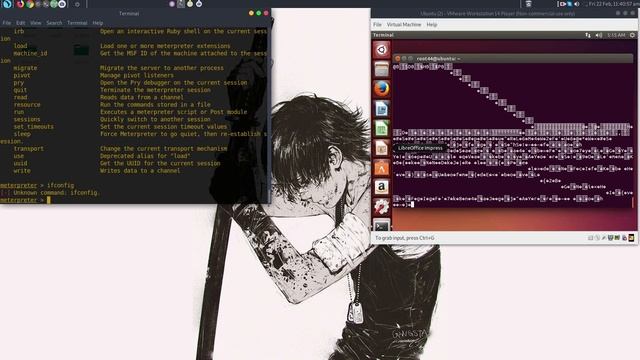Screen dimensions: 640x360
Task: Launch Firefox from the top panel
Action: click(20, 4)
